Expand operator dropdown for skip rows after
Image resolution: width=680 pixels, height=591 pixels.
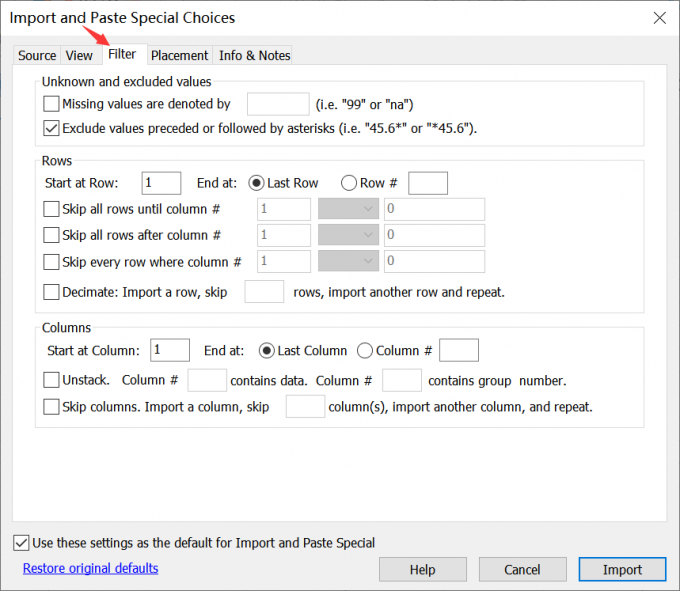point(348,235)
